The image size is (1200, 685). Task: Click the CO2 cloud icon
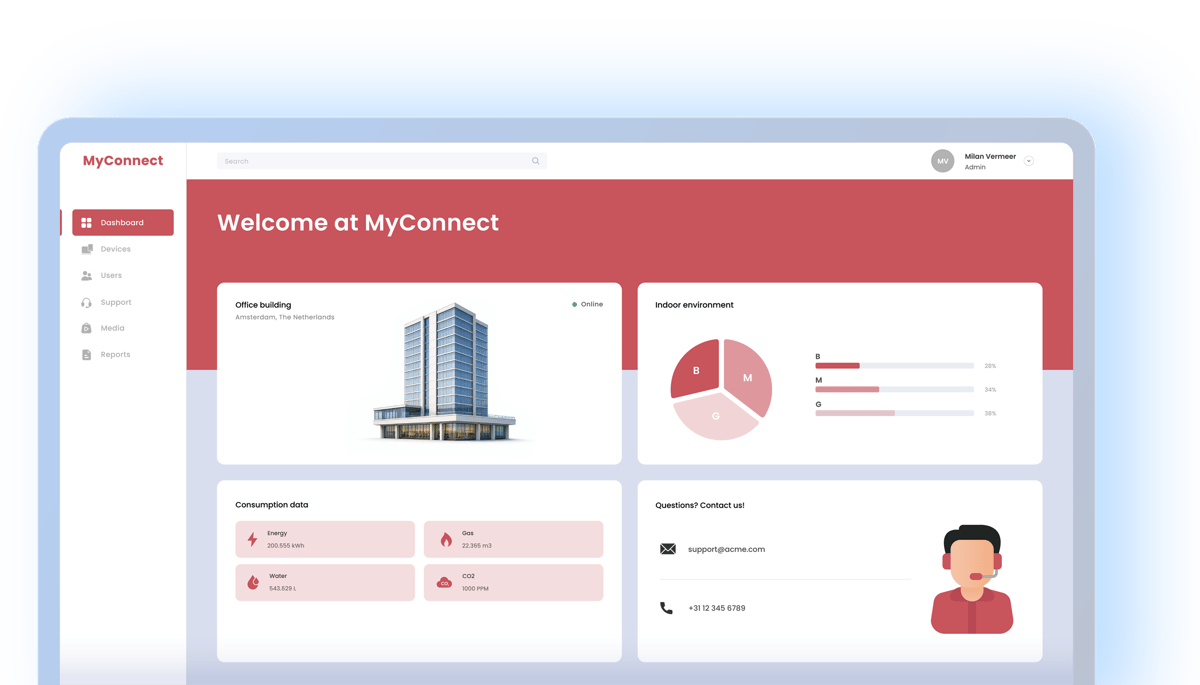[x=444, y=582]
